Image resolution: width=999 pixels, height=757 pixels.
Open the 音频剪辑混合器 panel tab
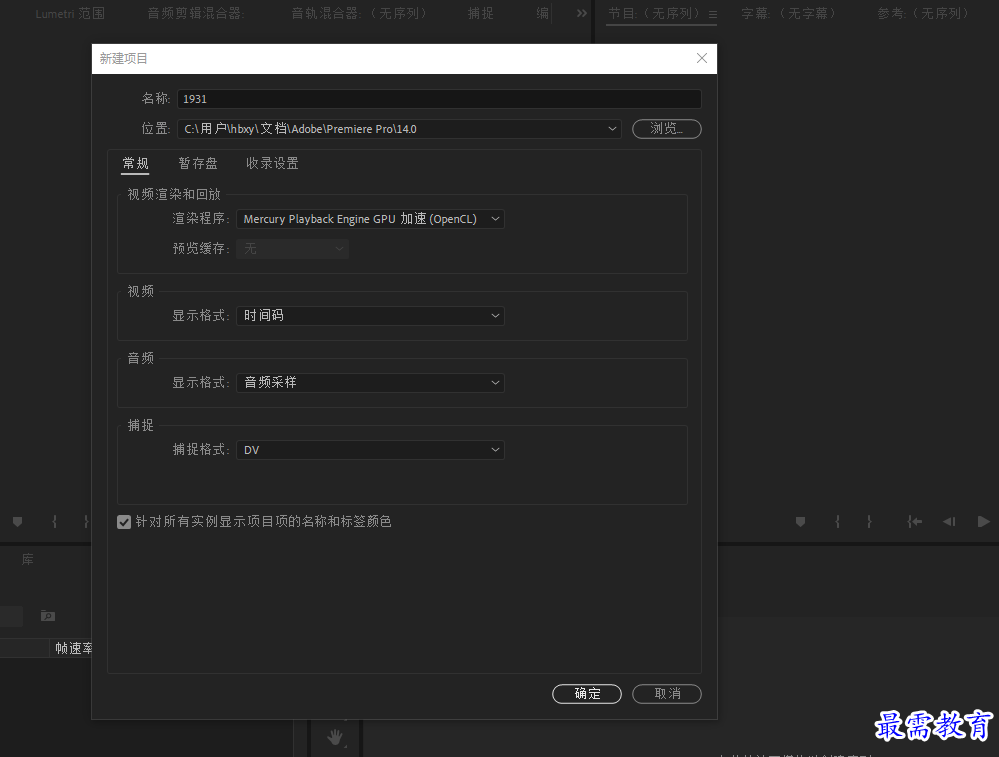[196, 13]
